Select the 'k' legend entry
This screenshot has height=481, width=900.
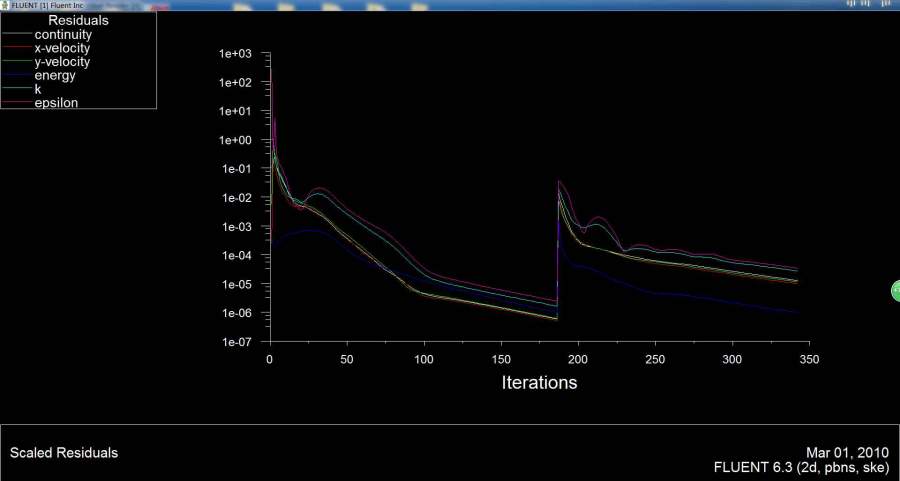point(37,89)
